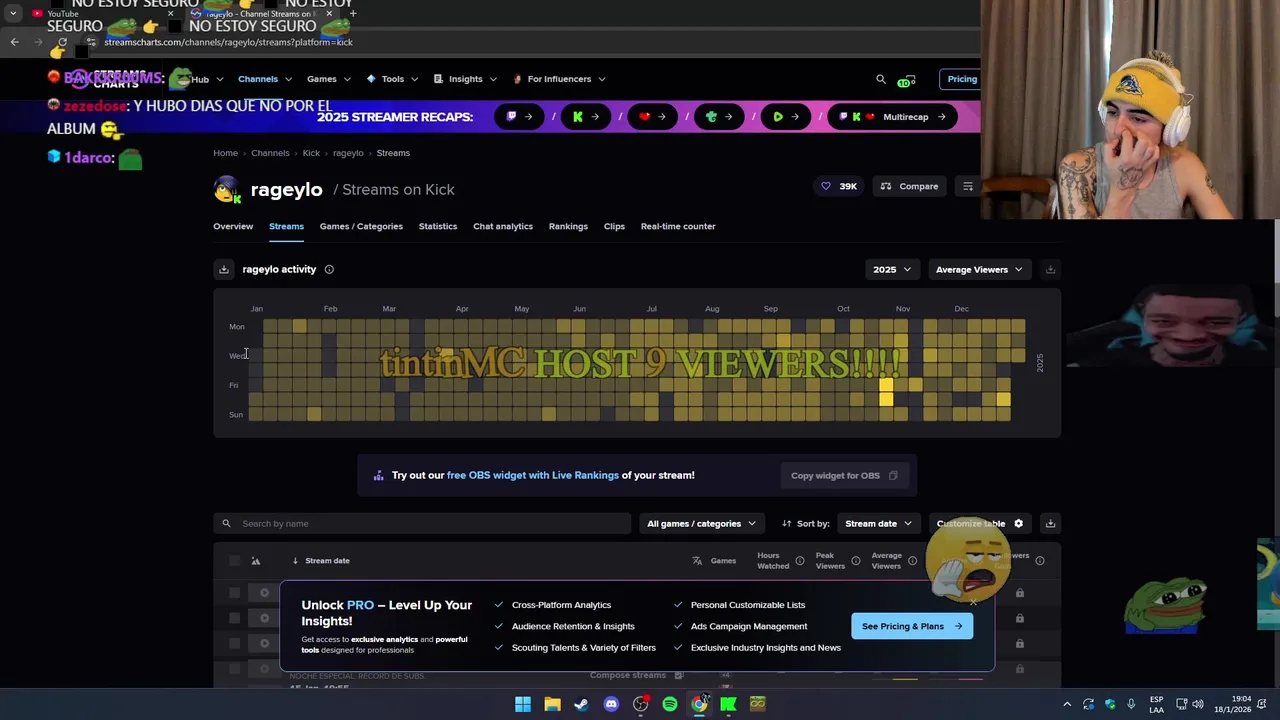Follow the free OBS widget with Live Rankings link
The width and height of the screenshot is (1280, 720).
point(533,475)
